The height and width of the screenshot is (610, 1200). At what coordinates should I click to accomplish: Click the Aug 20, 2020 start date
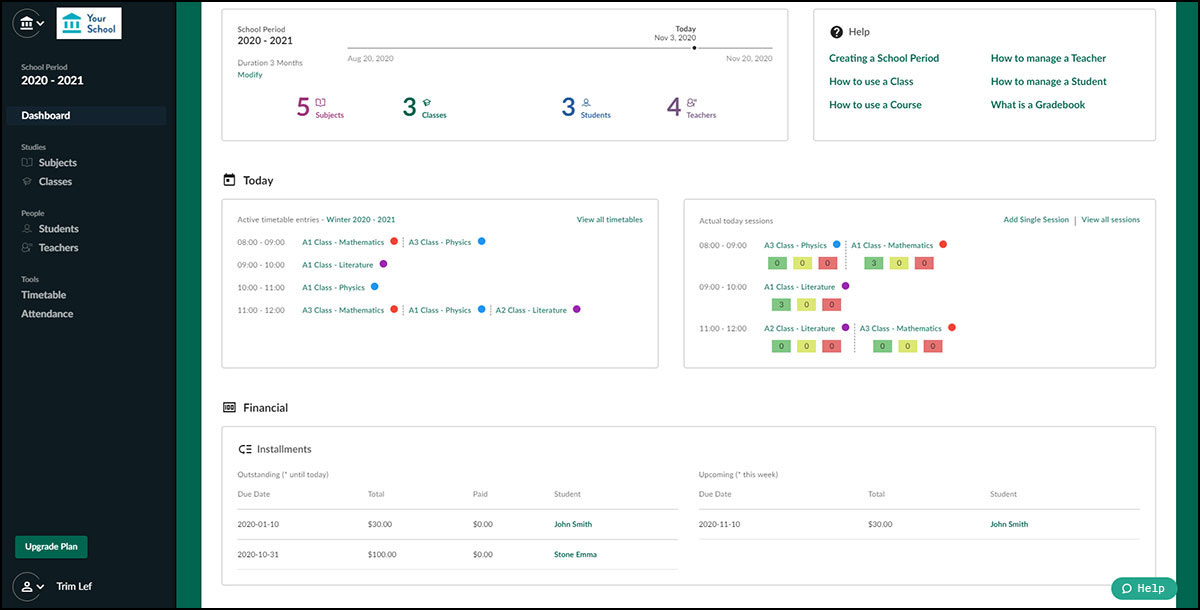pyautogui.click(x=370, y=59)
